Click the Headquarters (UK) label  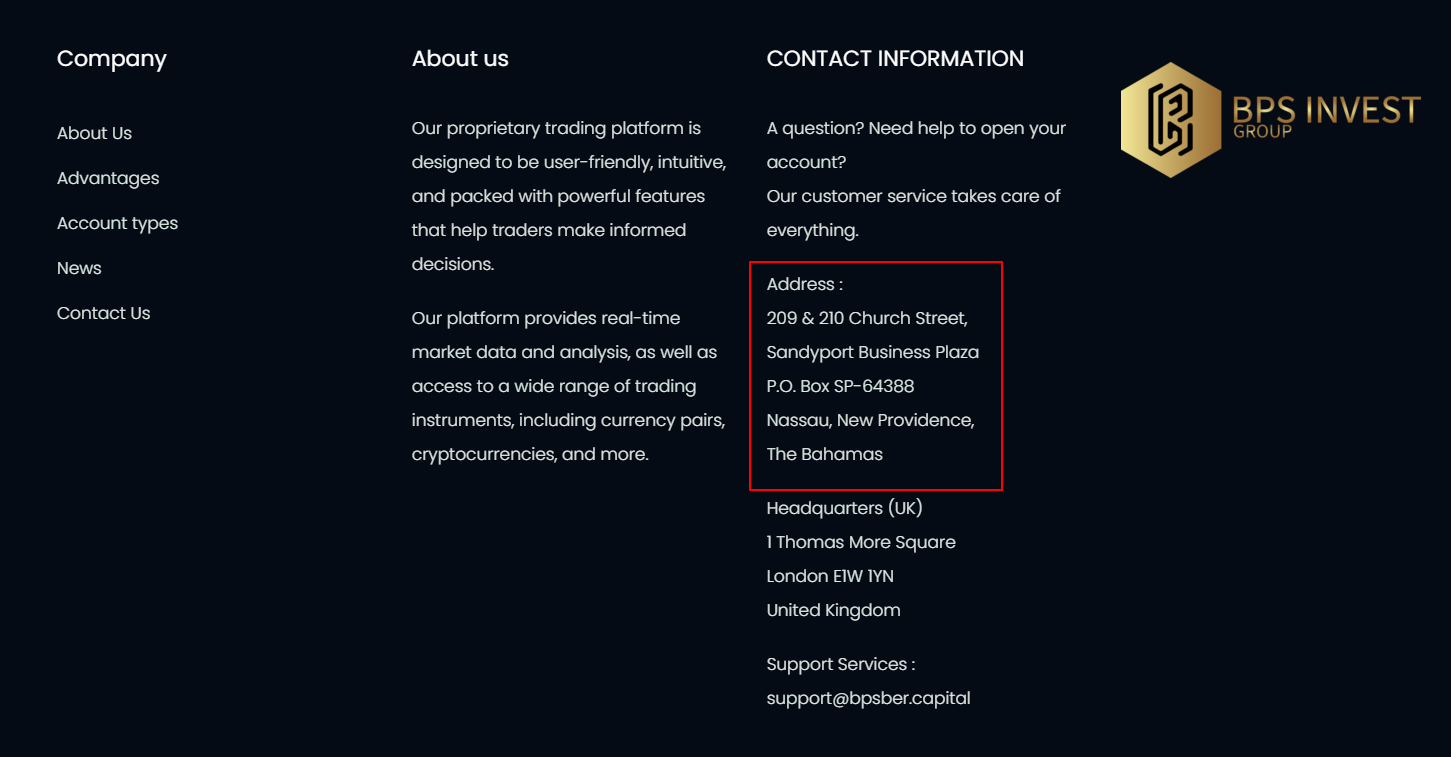844,508
